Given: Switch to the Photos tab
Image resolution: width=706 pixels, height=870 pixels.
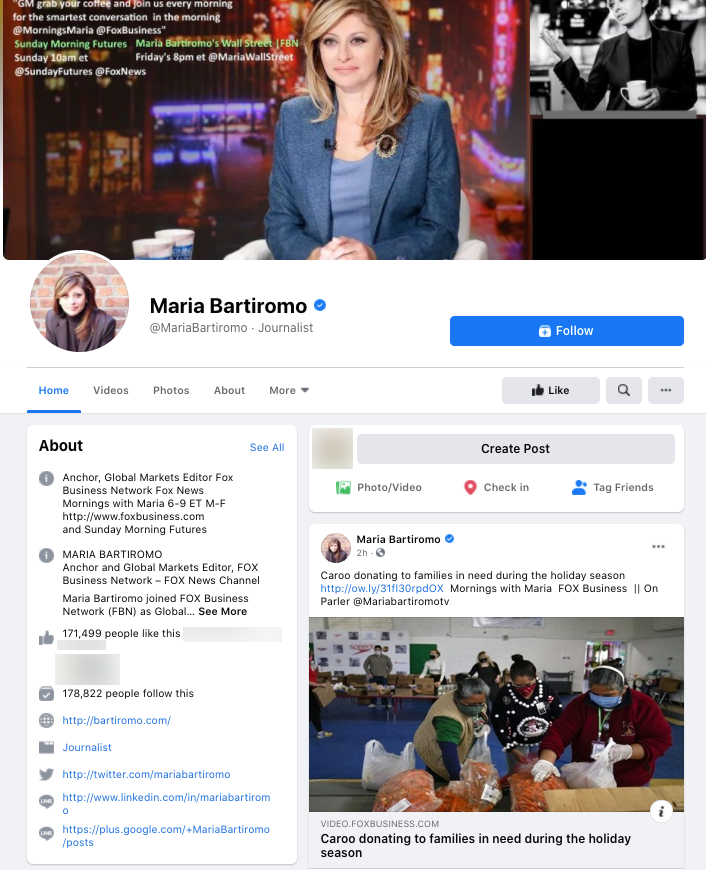Looking at the screenshot, I should click(x=171, y=390).
